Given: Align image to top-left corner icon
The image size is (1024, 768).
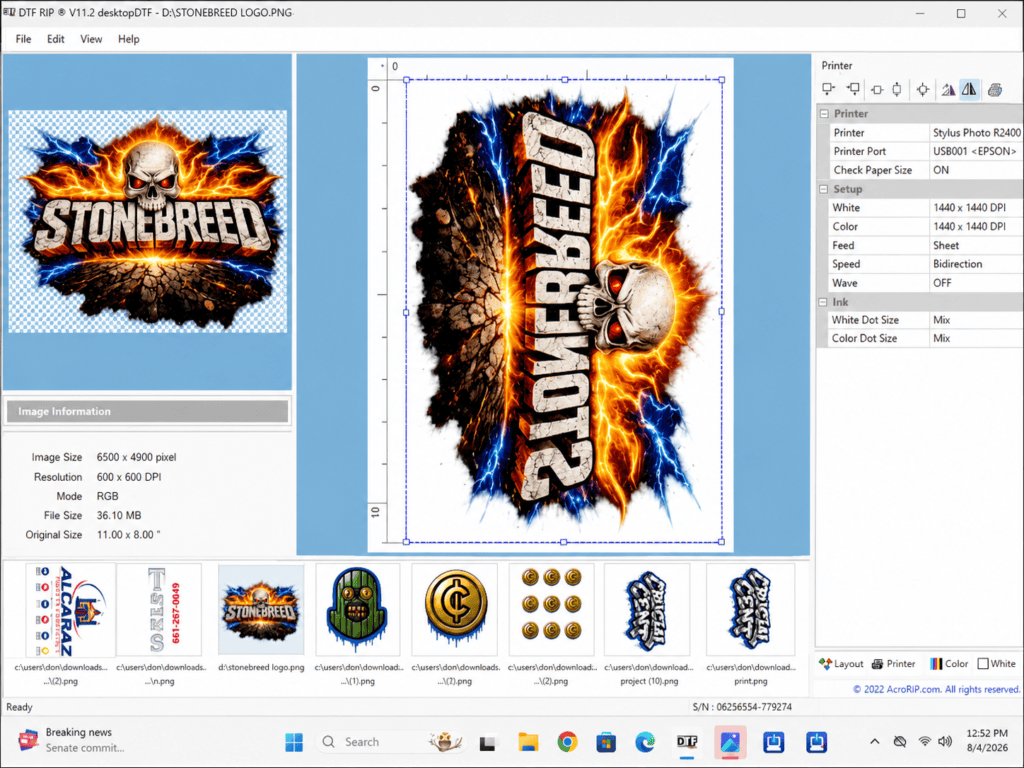Looking at the screenshot, I should [829, 89].
